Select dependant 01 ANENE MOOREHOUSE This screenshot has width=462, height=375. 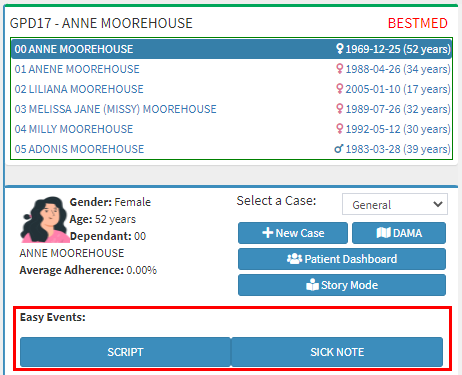coord(231,69)
